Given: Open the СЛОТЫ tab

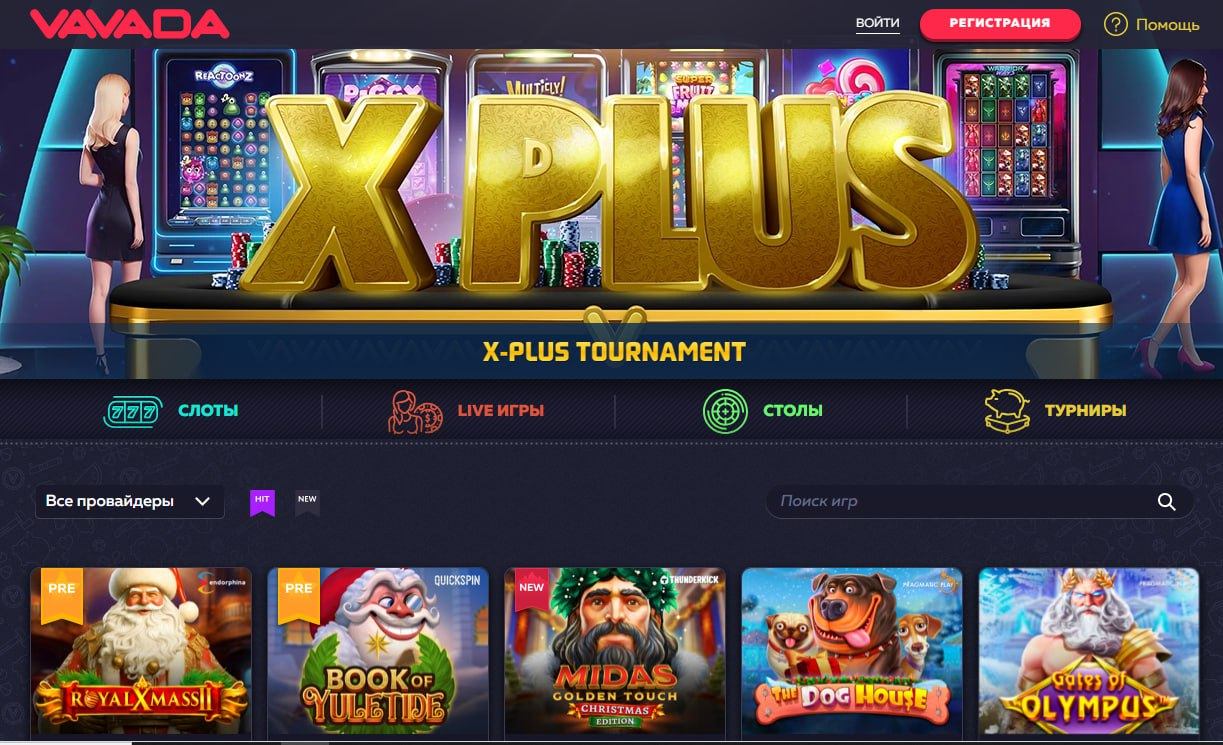Looking at the screenshot, I should [208, 410].
